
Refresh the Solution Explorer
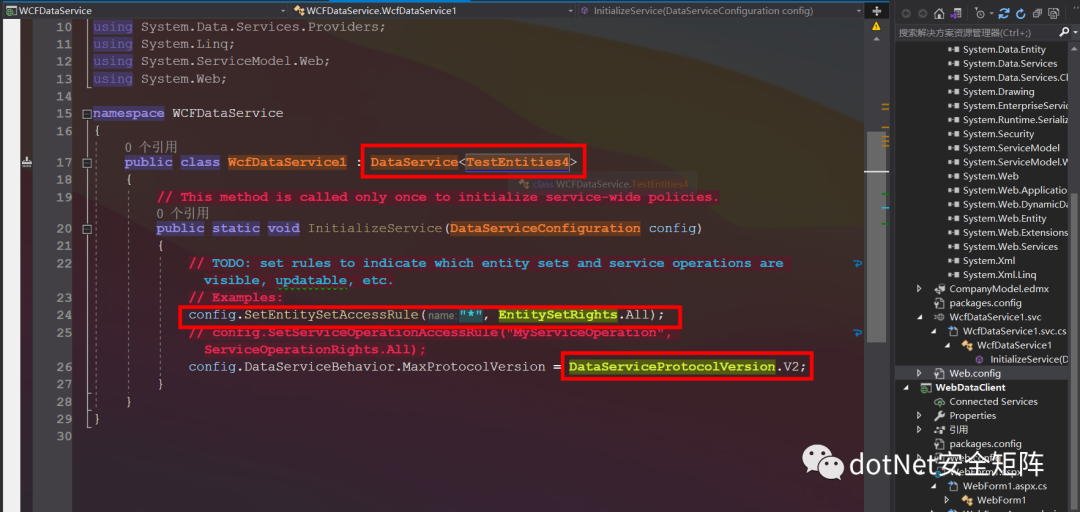point(1021,13)
